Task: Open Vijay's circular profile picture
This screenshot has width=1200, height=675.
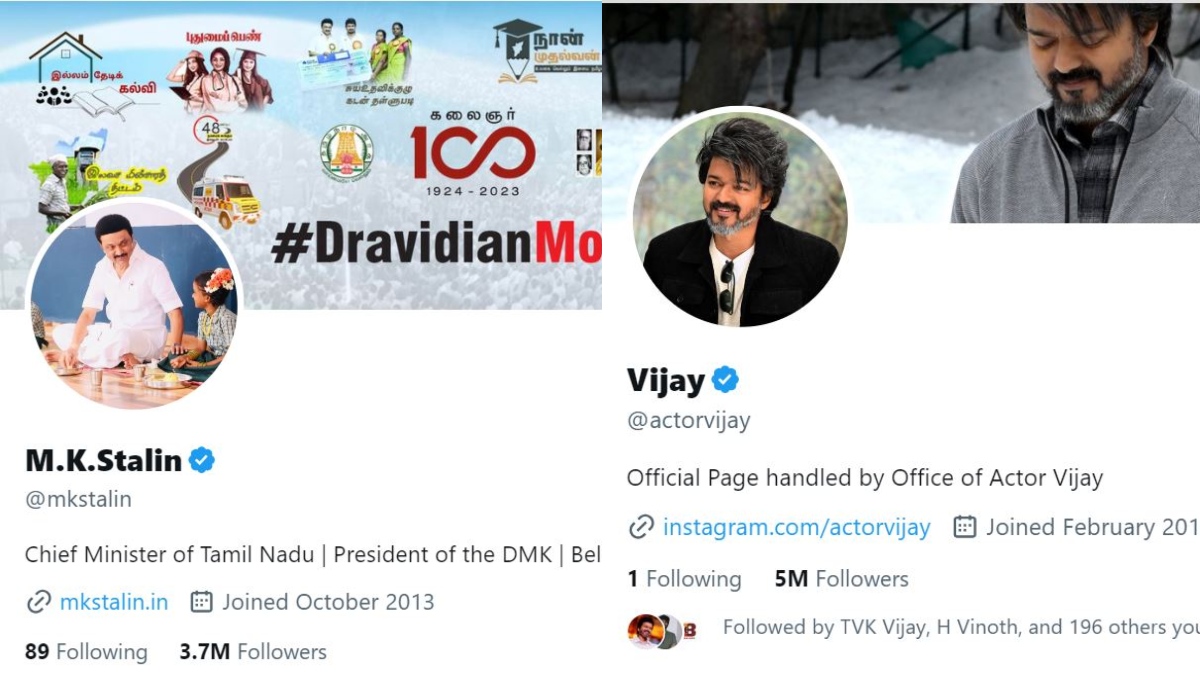Action: pyautogui.click(x=740, y=217)
